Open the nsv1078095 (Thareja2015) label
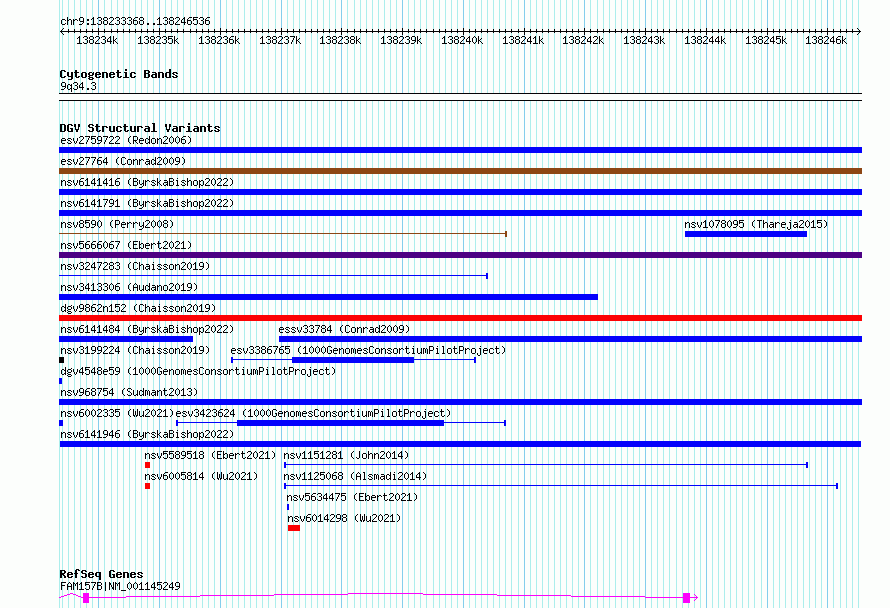The width and height of the screenshot is (890, 608). point(756,224)
